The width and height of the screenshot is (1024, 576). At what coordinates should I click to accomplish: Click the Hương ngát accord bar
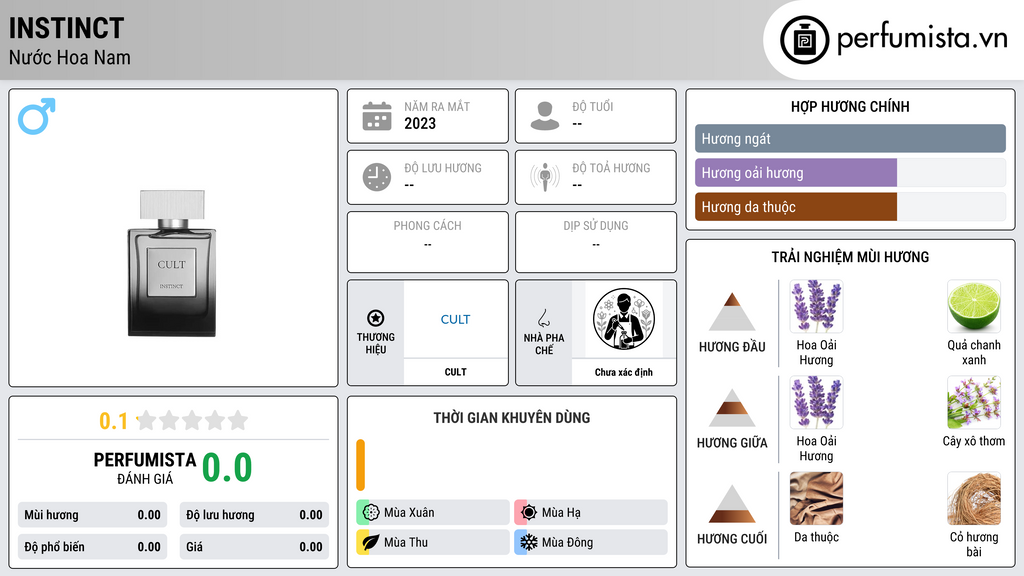point(850,138)
